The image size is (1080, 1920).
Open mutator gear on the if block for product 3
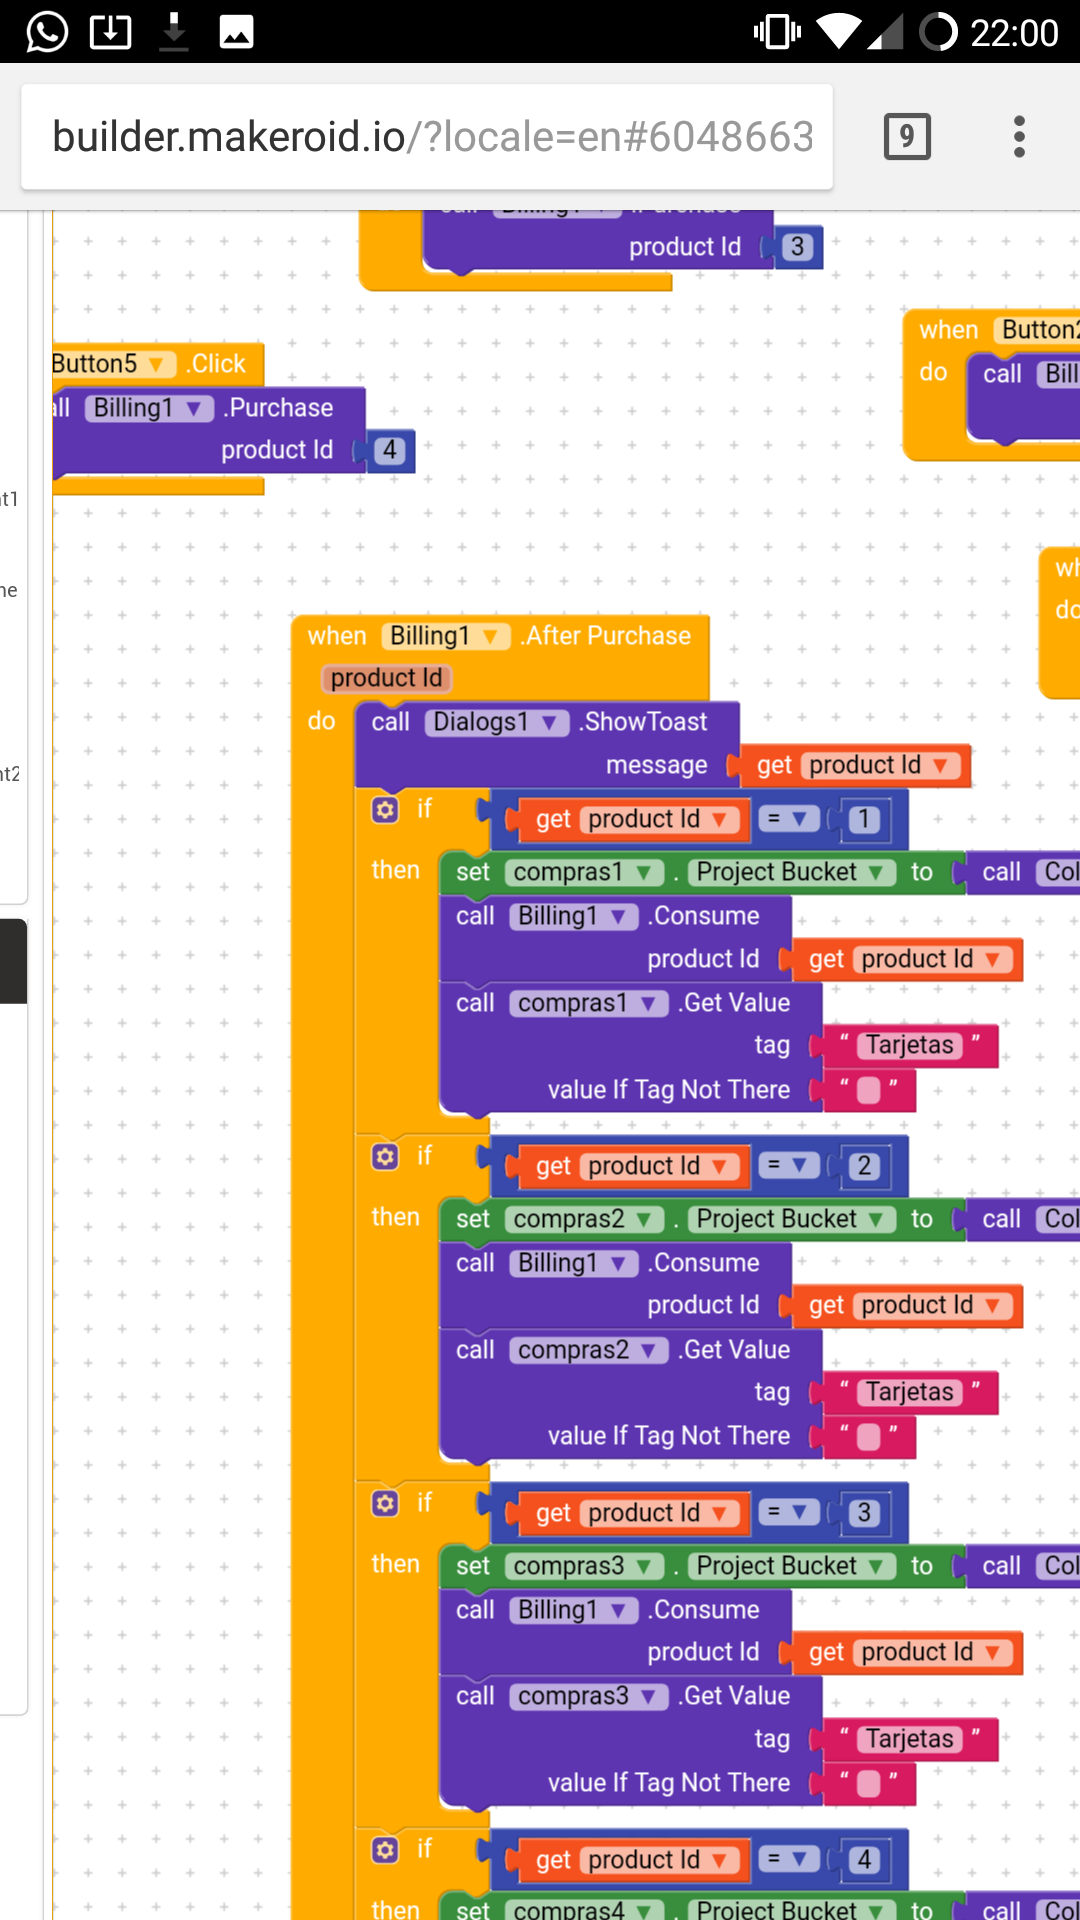tap(385, 1503)
